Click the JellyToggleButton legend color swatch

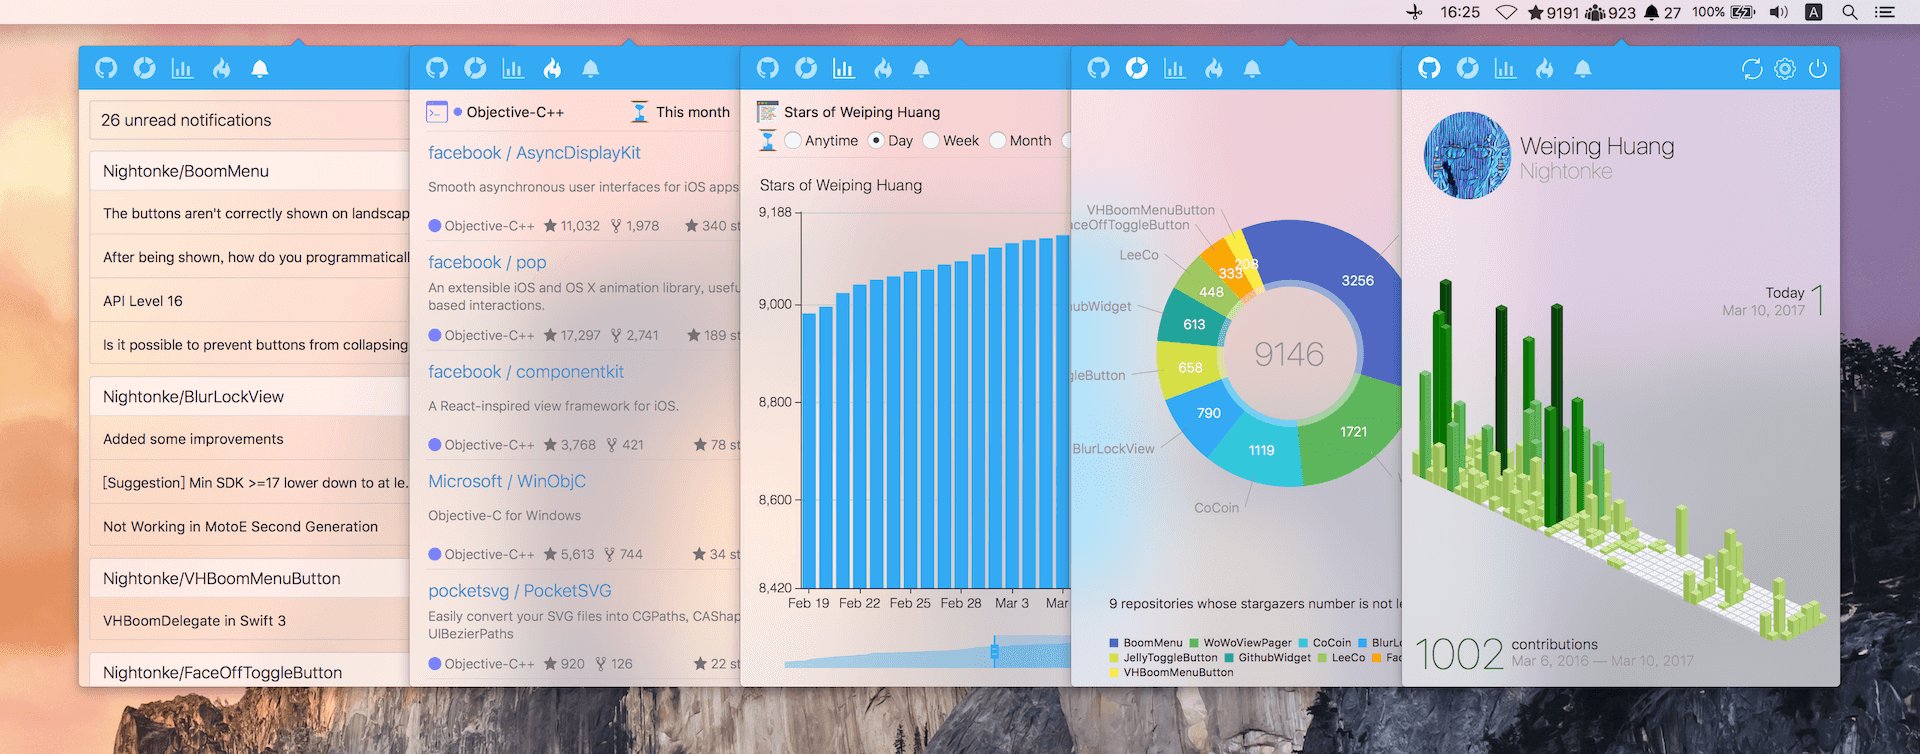point(1114,658)
